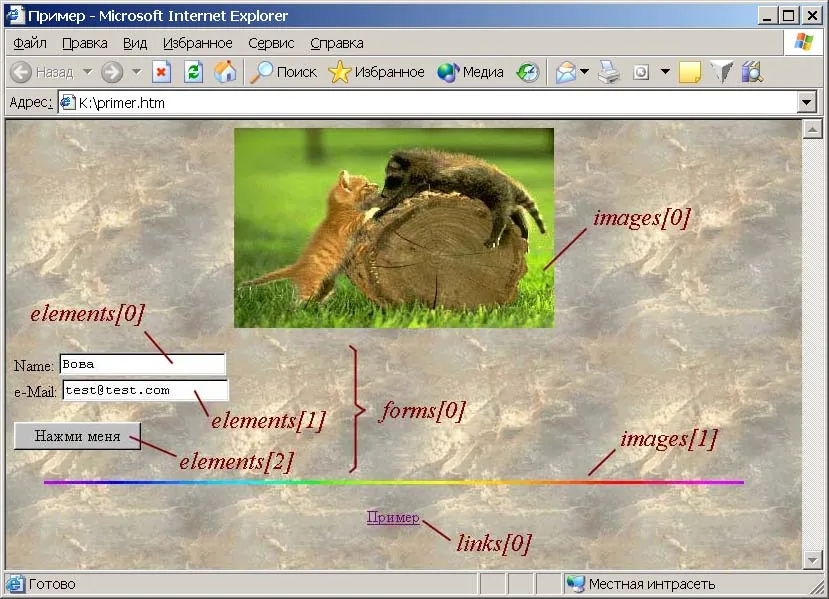This screenshot has width=829, height=599.
Task: Click the yellow note toolbar icon
Action: point(689,72)
